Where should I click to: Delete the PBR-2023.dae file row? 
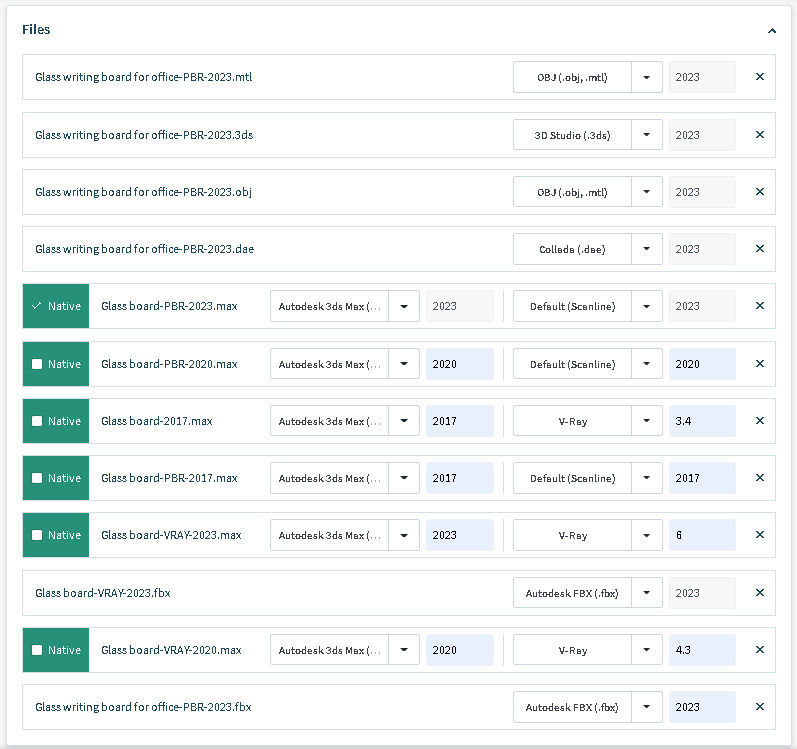(x=760, y=249)
